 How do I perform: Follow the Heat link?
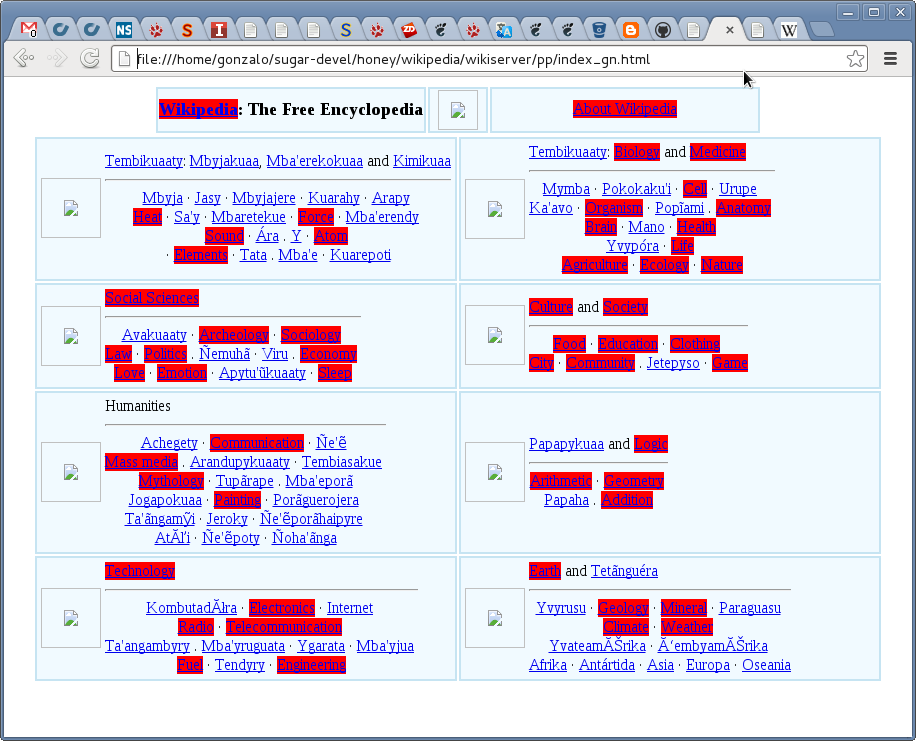147,217
